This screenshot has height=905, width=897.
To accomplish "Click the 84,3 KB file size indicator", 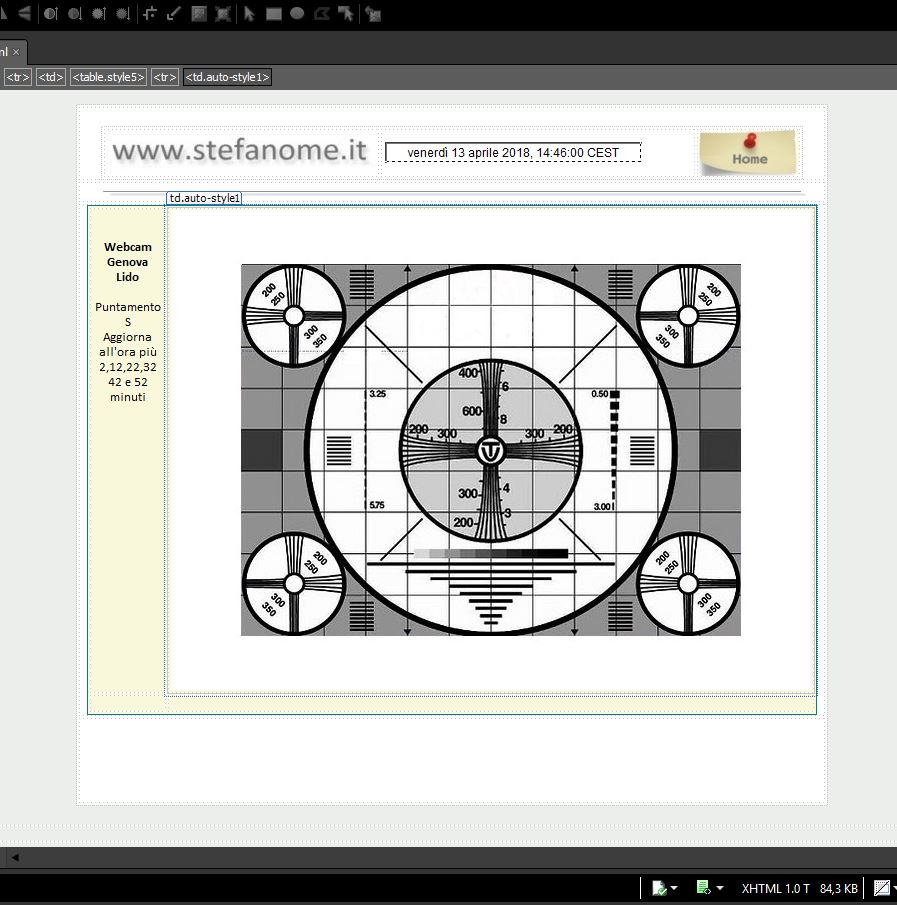I will (838, 888).
